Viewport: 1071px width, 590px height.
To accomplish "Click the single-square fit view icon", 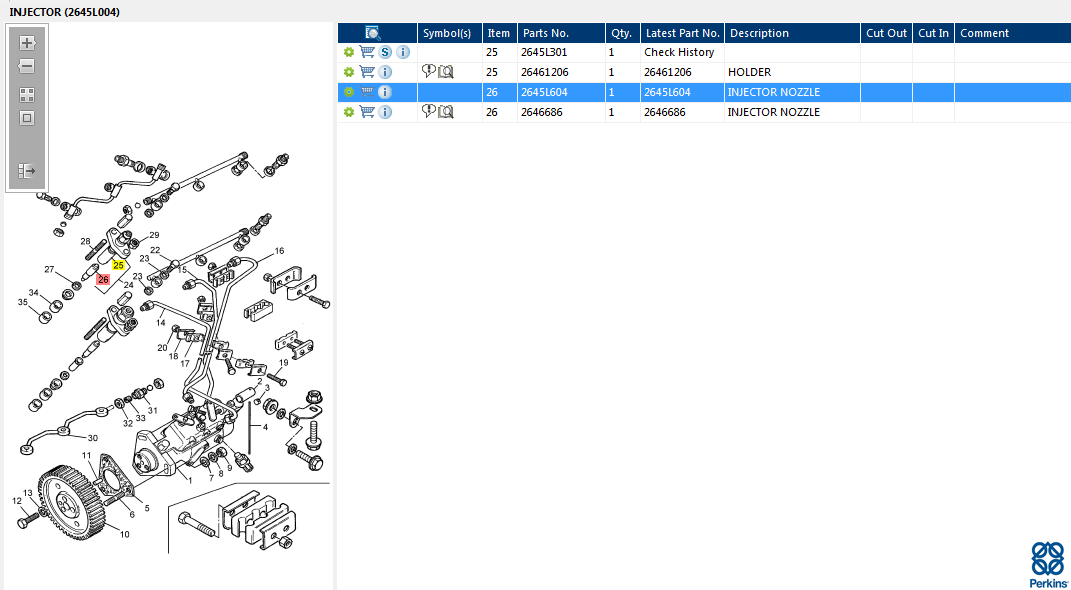I will [27, 118].
